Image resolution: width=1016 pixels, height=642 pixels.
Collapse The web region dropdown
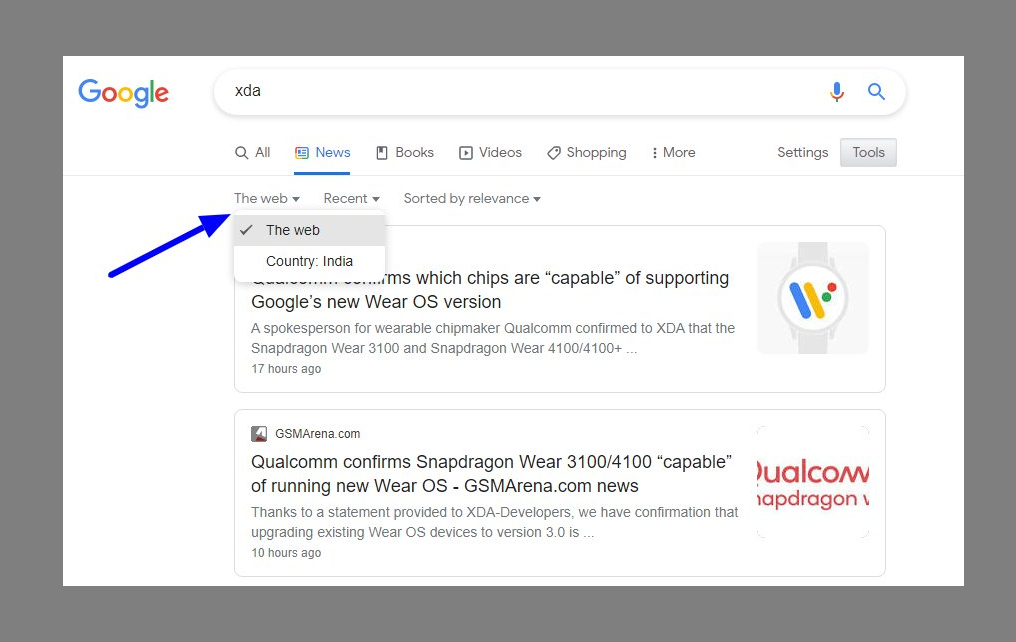267,198
